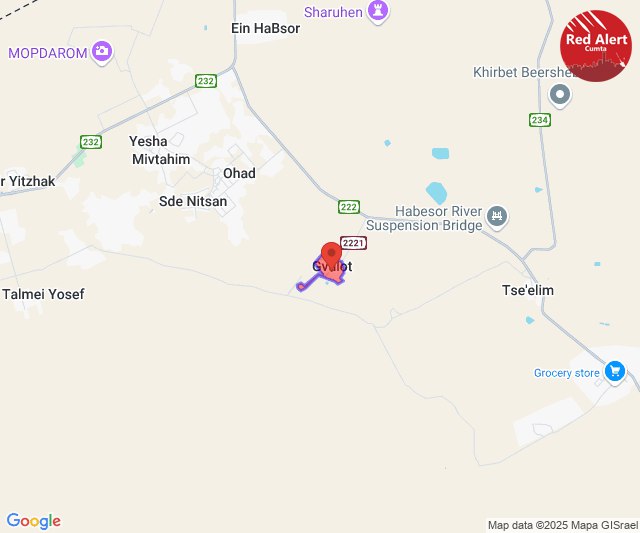Click the Habesor River Suspension Bridge icon
The width and height of the screenshot is (640, 533).
pyautogui.click(x=497, y=216)
